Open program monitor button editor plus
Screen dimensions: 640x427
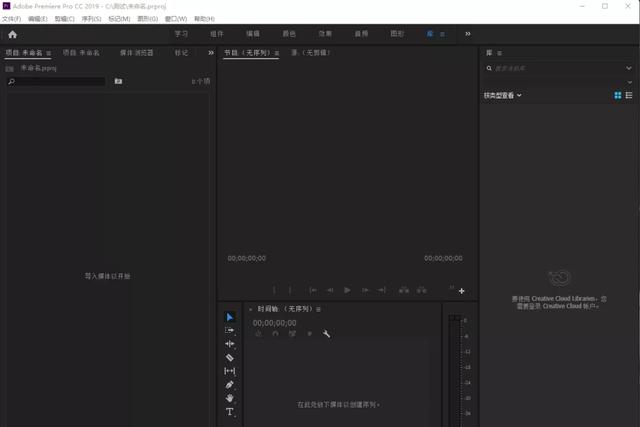tap(462, 291)
